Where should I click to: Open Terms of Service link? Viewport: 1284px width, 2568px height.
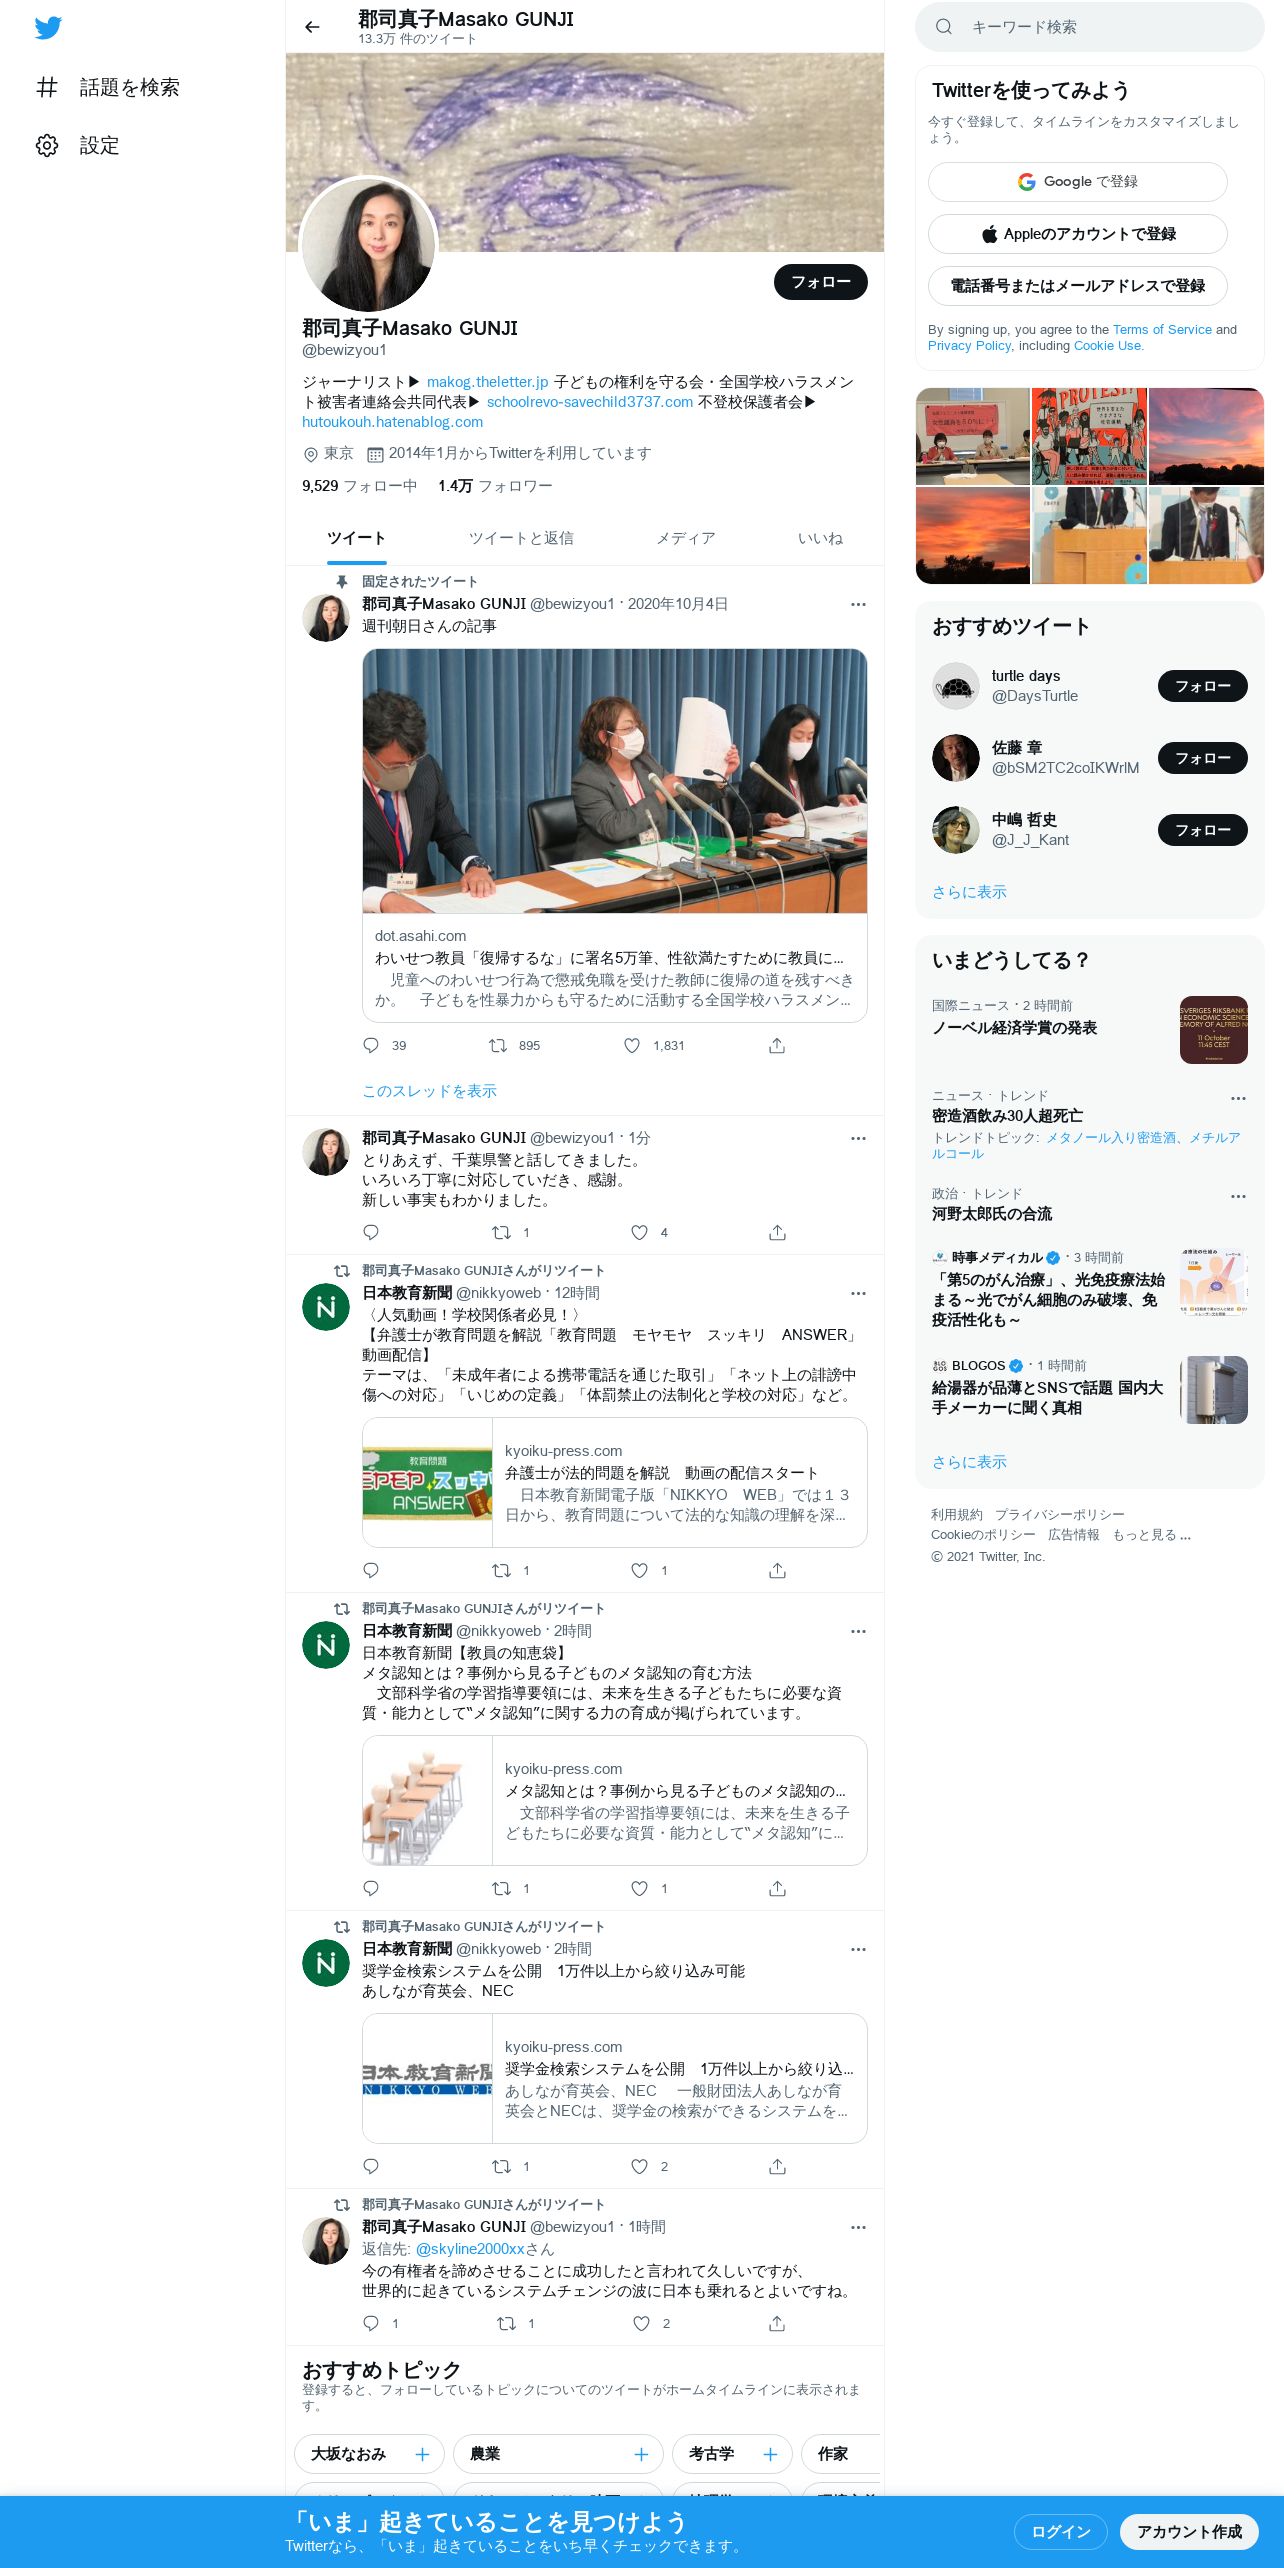pyautogui.click(x=1162, y=329)
